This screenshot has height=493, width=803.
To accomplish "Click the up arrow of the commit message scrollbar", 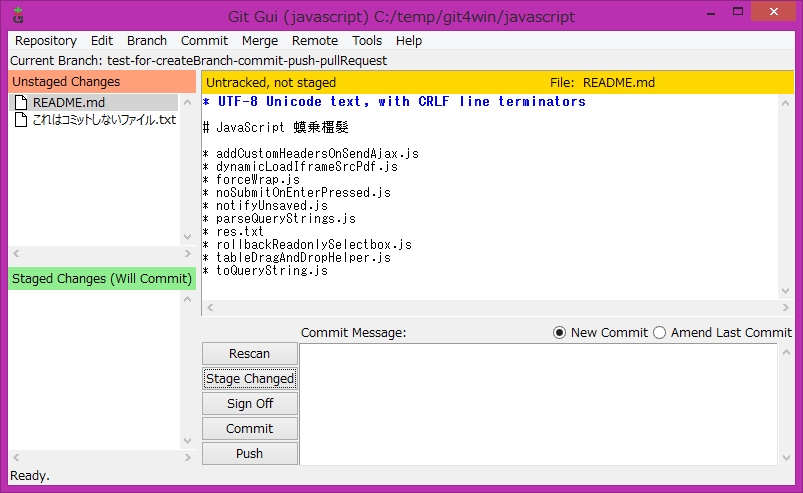I will tap(787, 352).
